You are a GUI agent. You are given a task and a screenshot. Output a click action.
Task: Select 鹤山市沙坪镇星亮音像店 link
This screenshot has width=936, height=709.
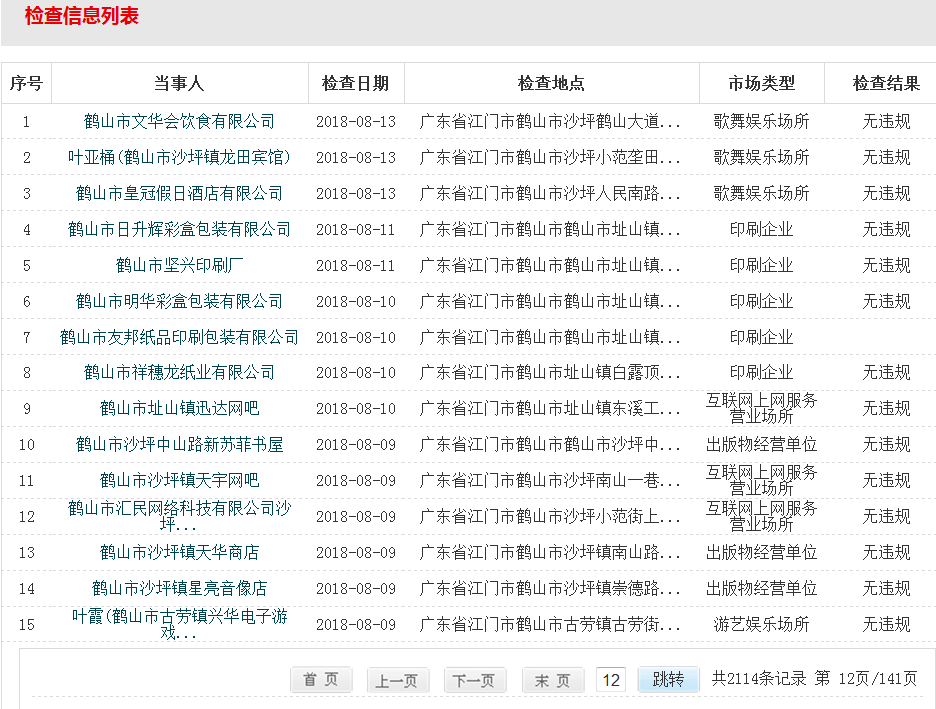(179, 589)
